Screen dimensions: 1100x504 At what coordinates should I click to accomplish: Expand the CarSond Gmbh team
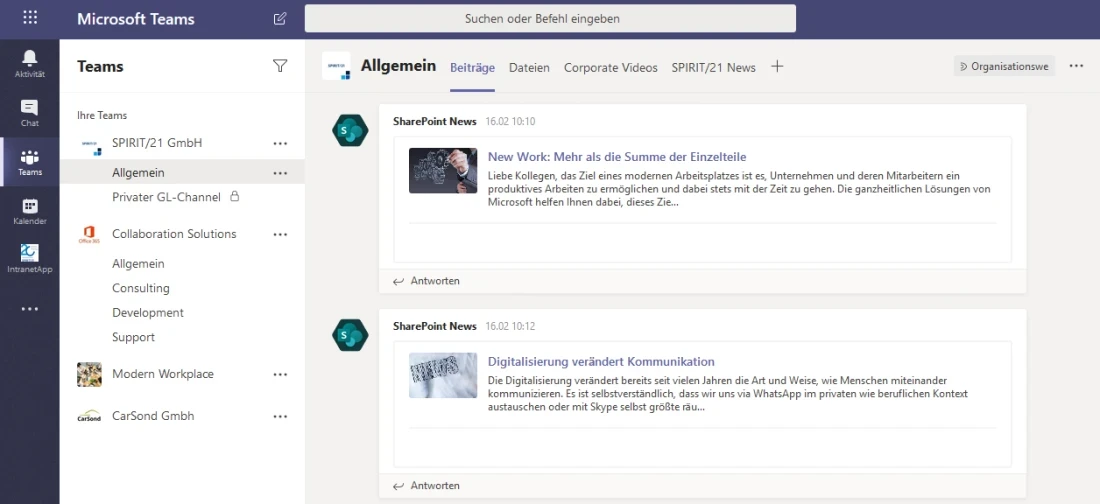[x=153, y=416]
